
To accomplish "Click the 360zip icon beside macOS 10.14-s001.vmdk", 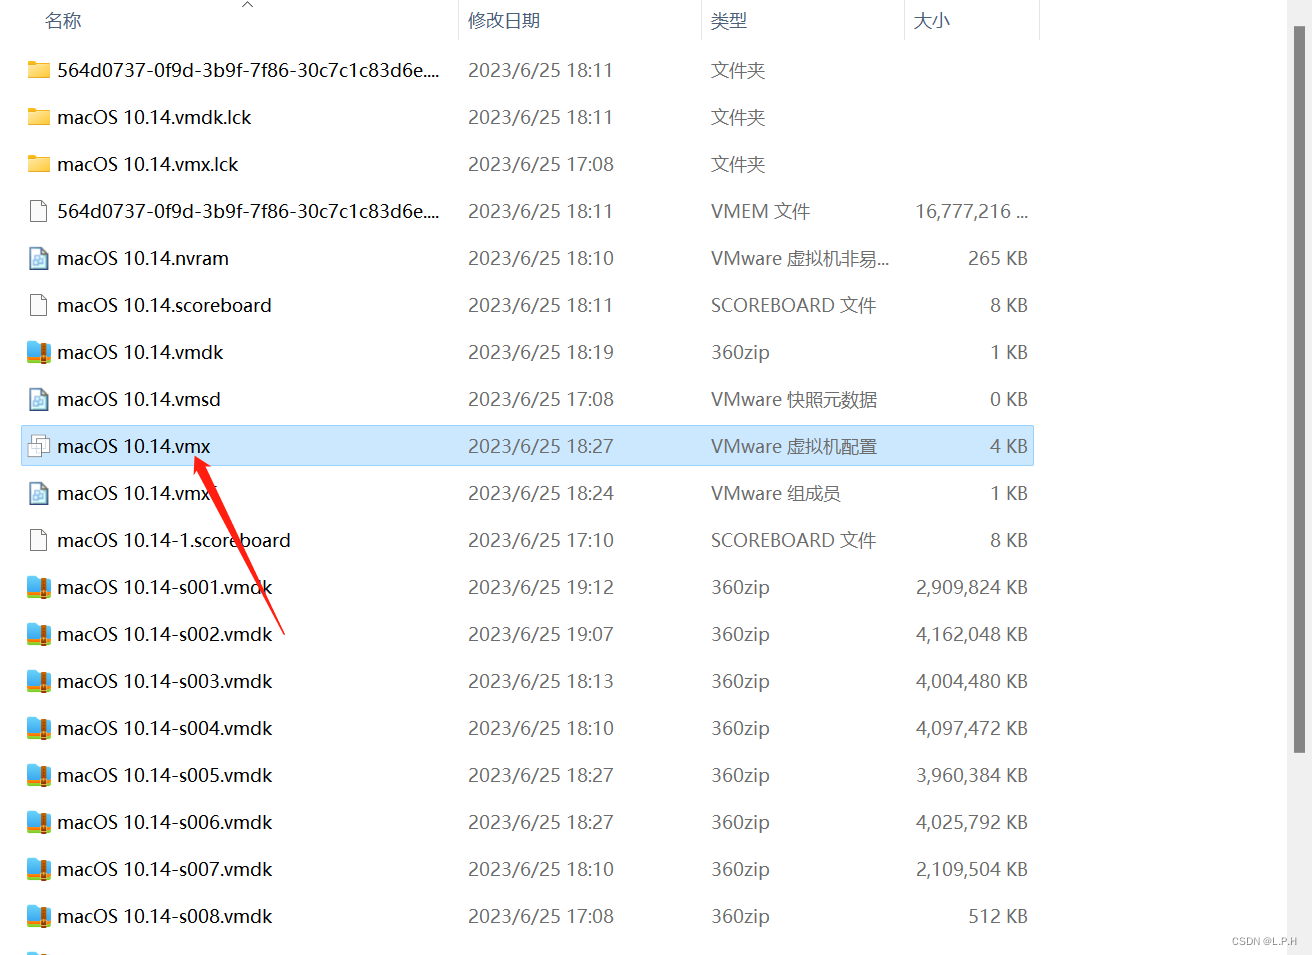I will [39, 587].
